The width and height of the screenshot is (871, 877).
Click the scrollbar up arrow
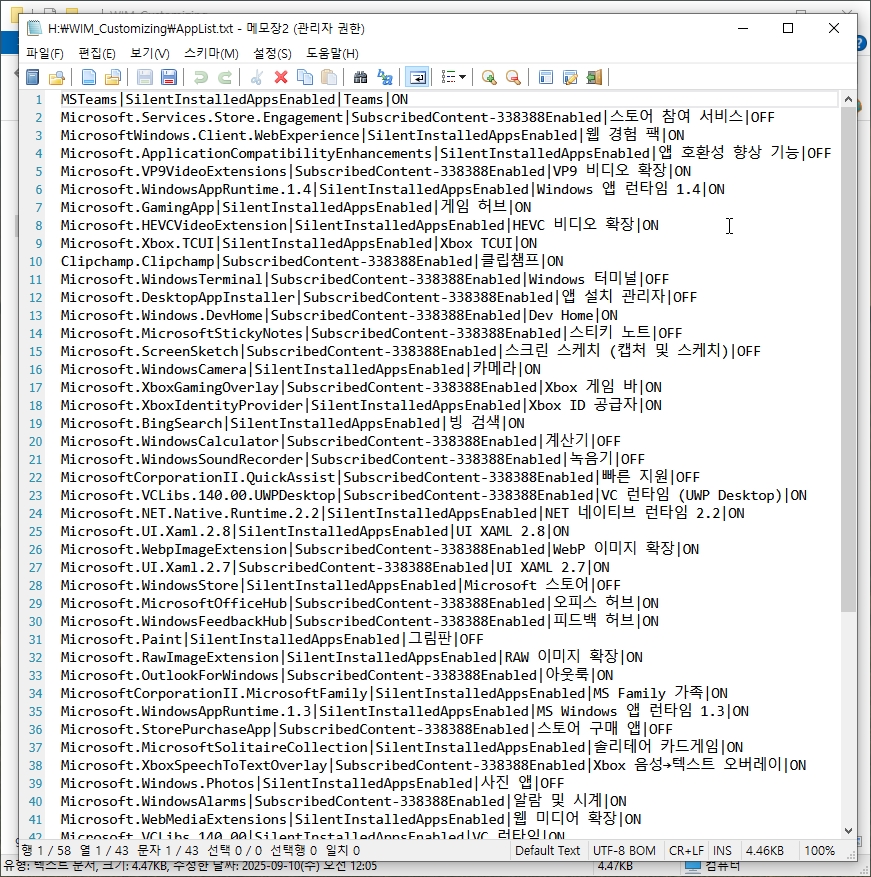pos(848,100)
